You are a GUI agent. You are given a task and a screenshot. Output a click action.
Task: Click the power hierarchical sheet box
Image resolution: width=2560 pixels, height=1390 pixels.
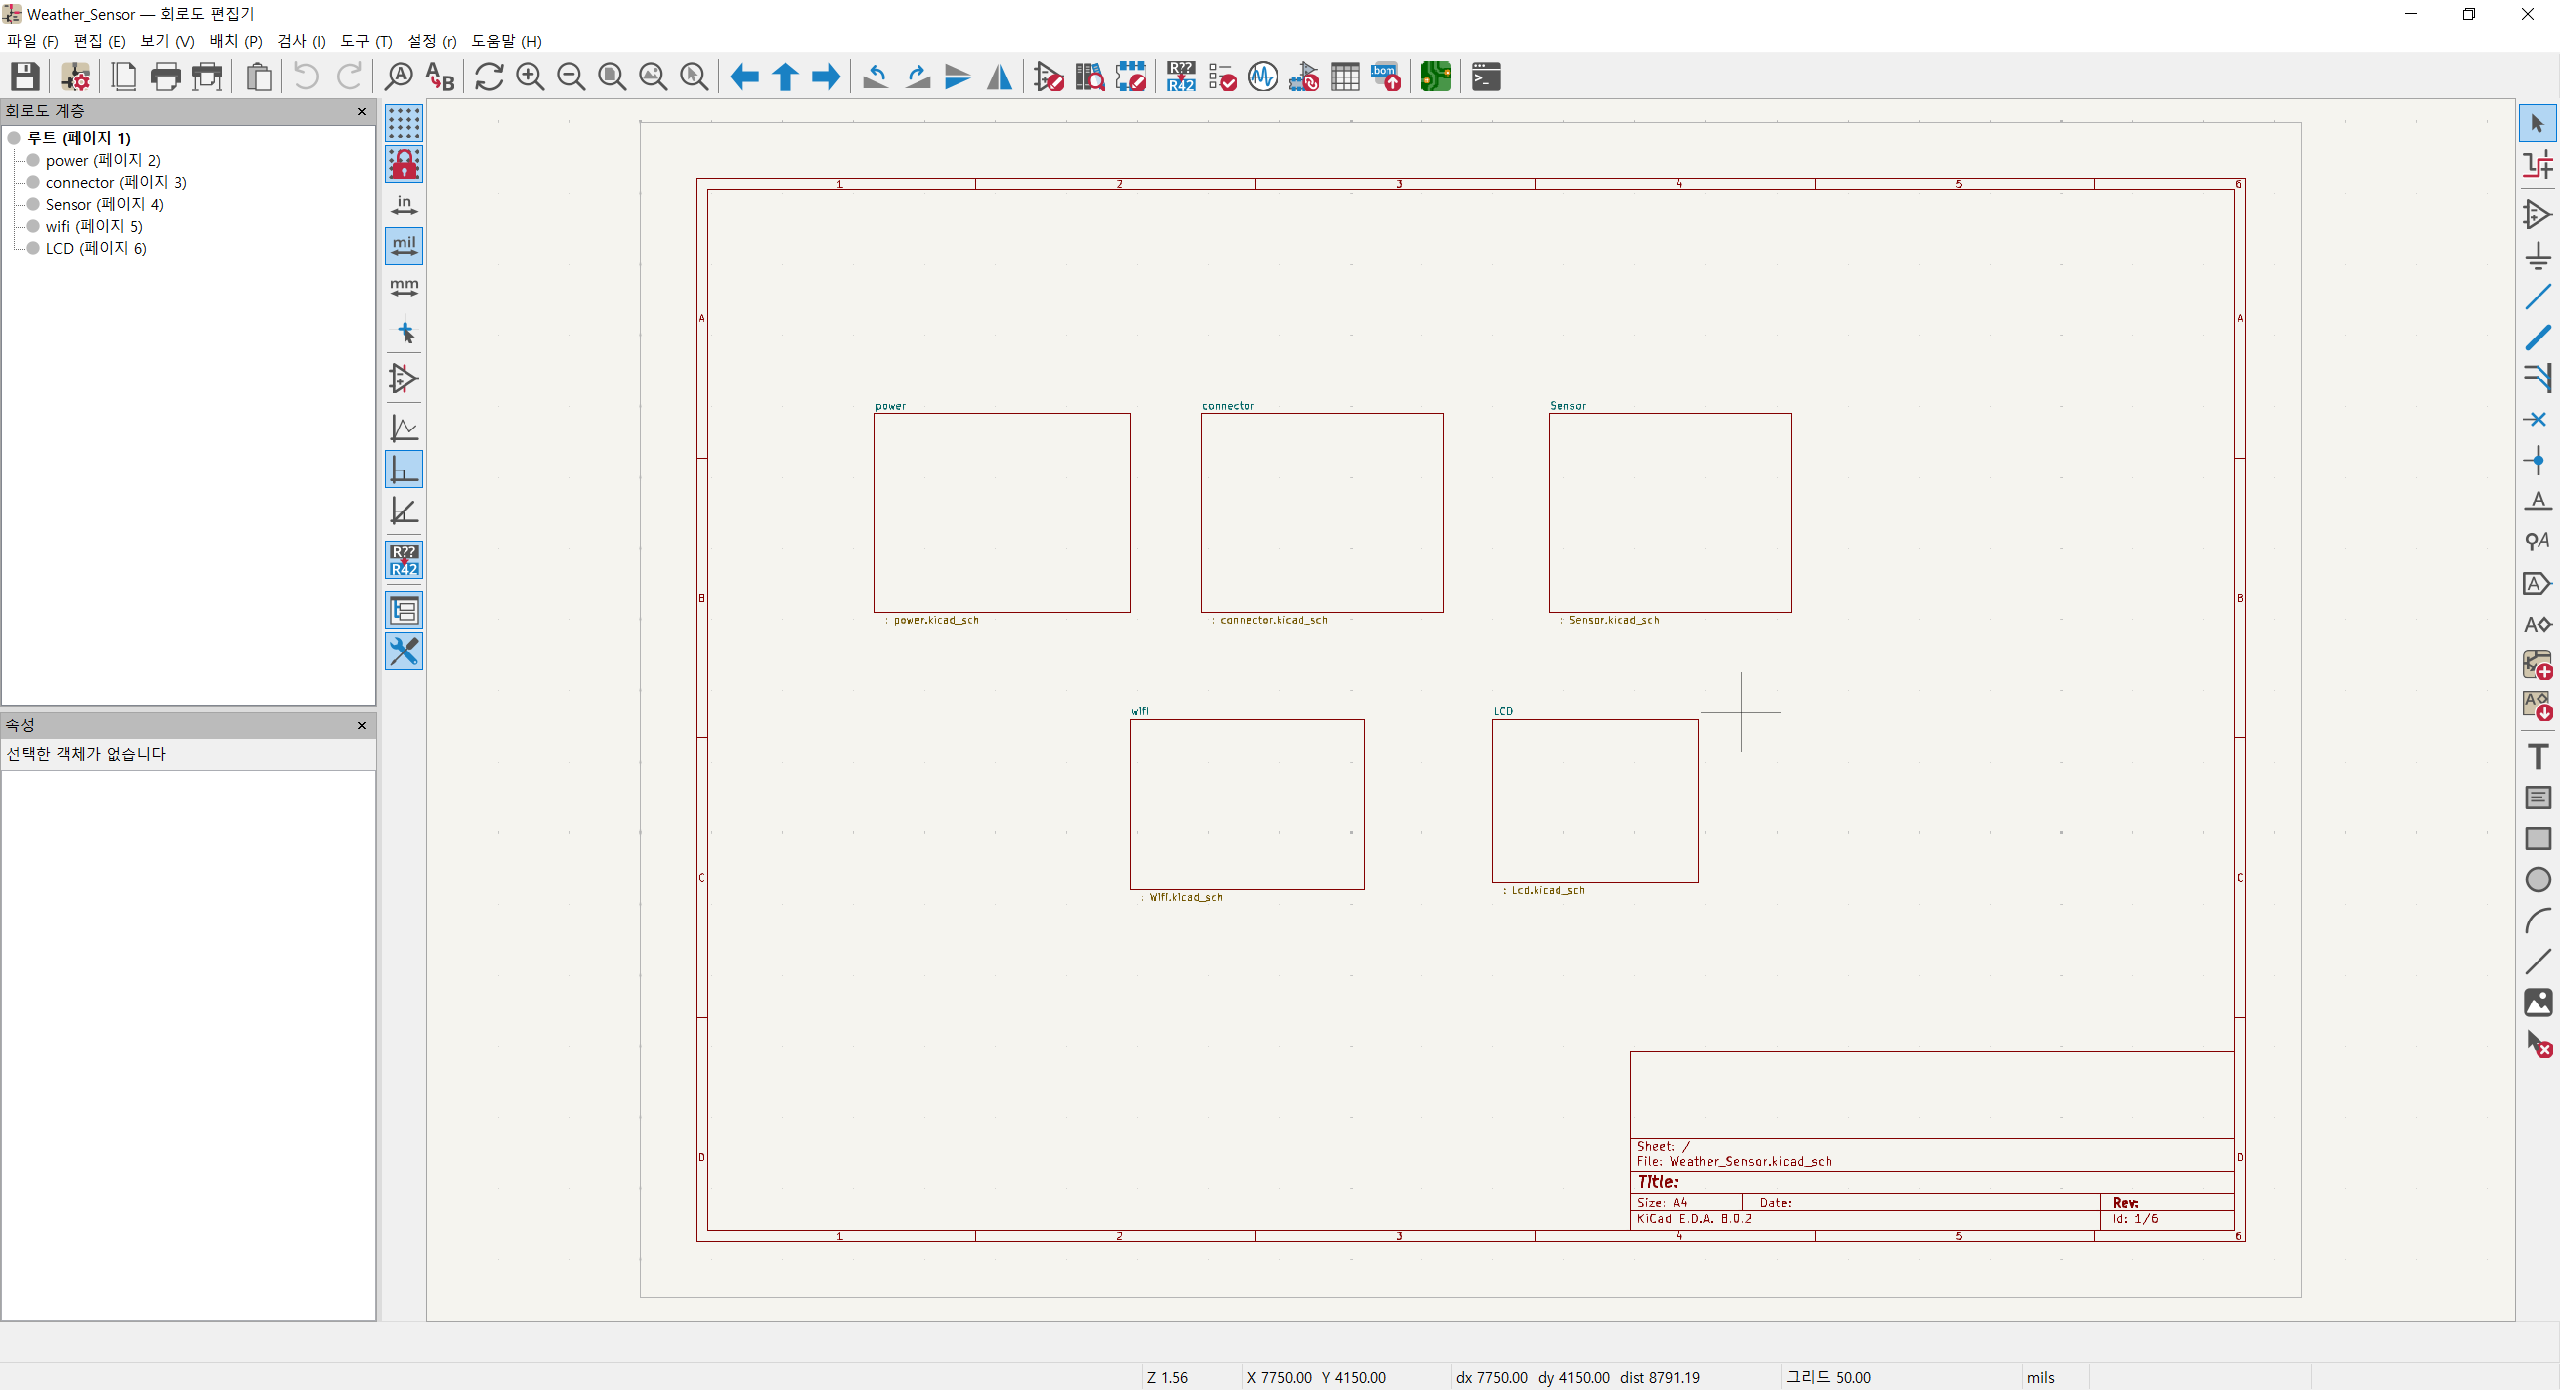[1002, 513]
